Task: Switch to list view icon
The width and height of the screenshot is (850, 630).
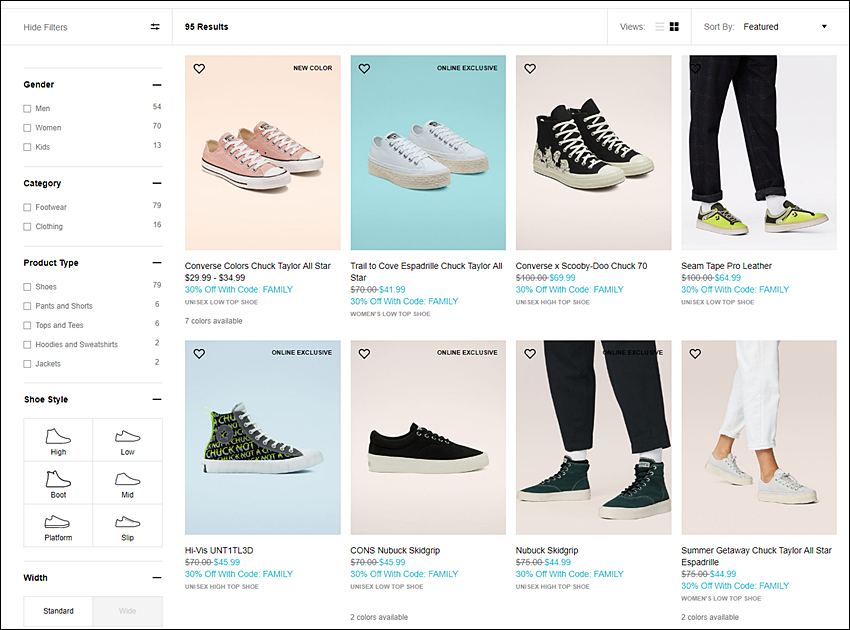Action: click(659, 27)
